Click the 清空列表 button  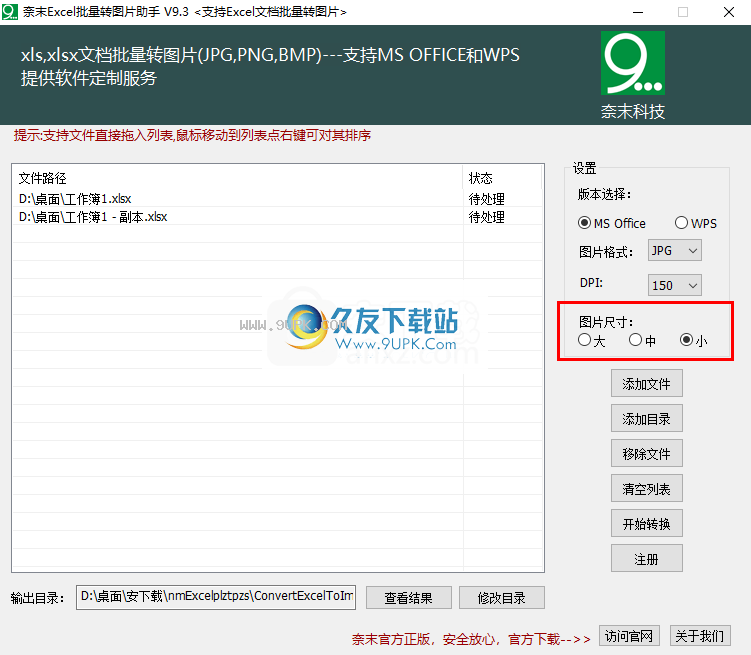click(x=647, y=488)
